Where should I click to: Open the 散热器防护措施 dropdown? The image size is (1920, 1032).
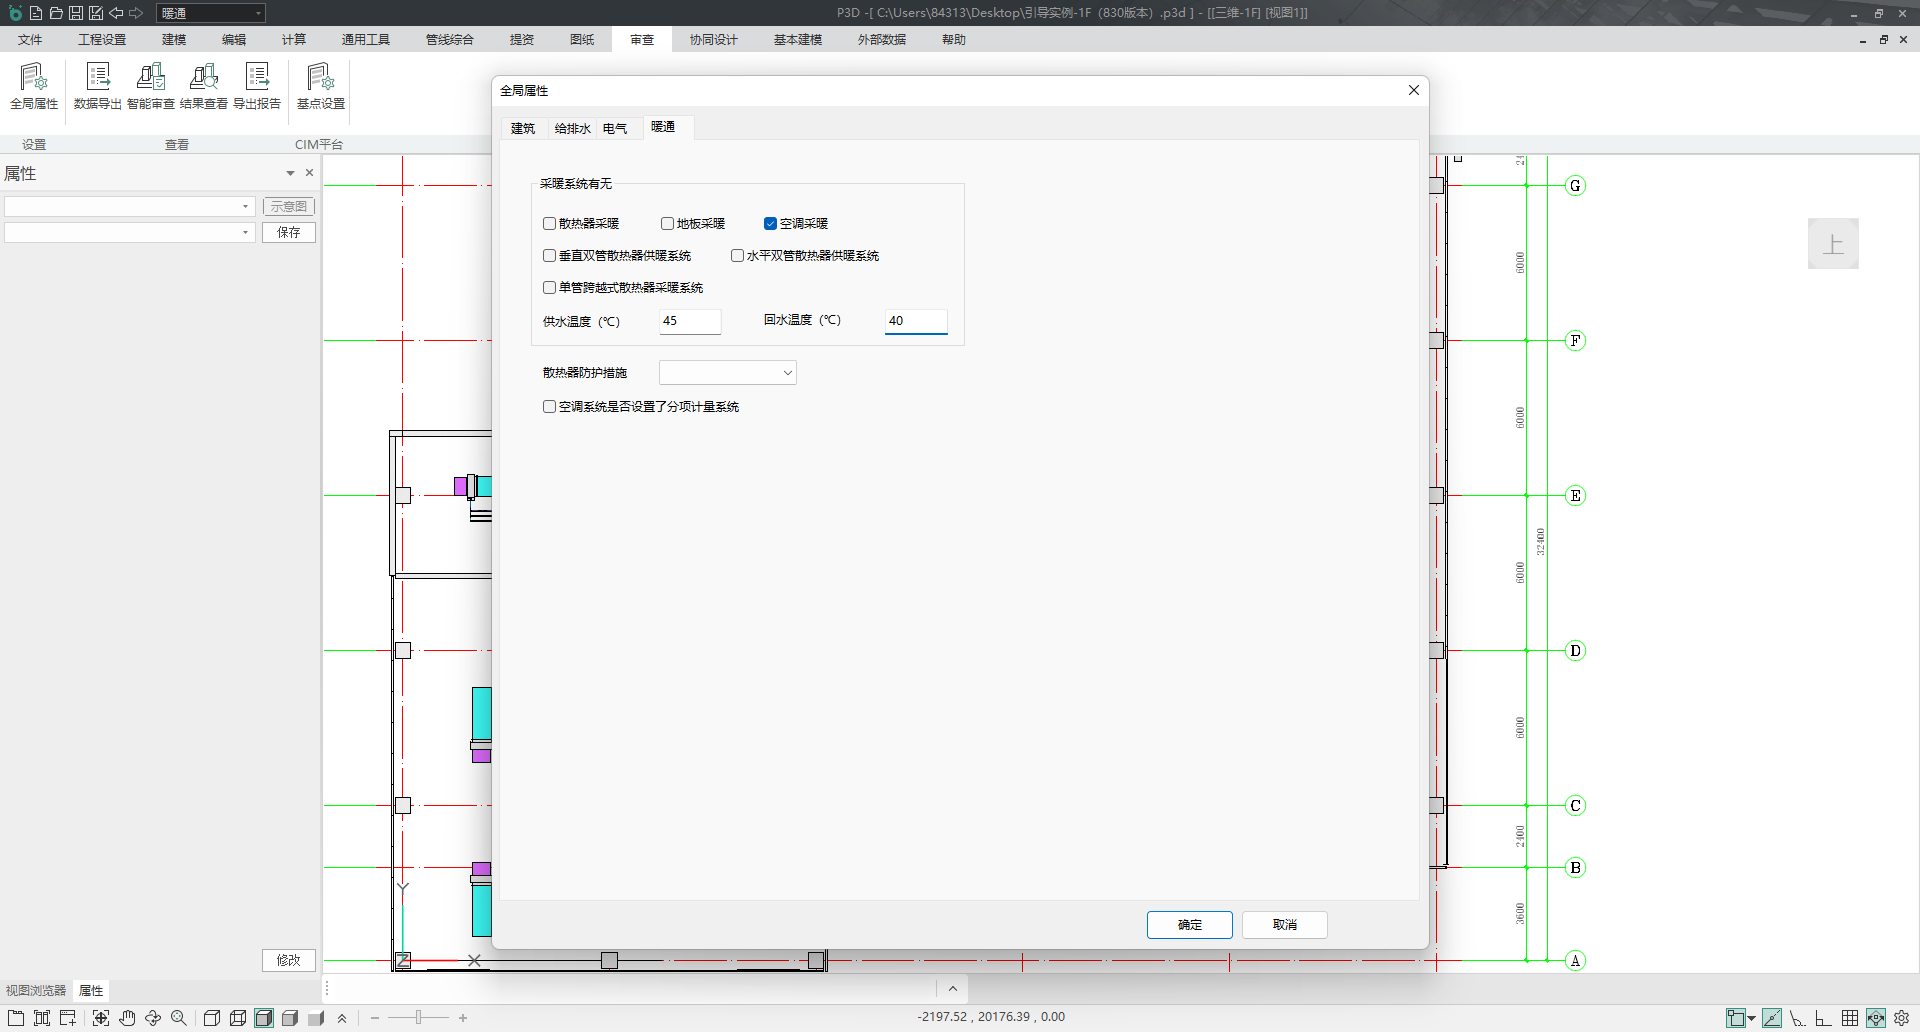click(727, 373)
